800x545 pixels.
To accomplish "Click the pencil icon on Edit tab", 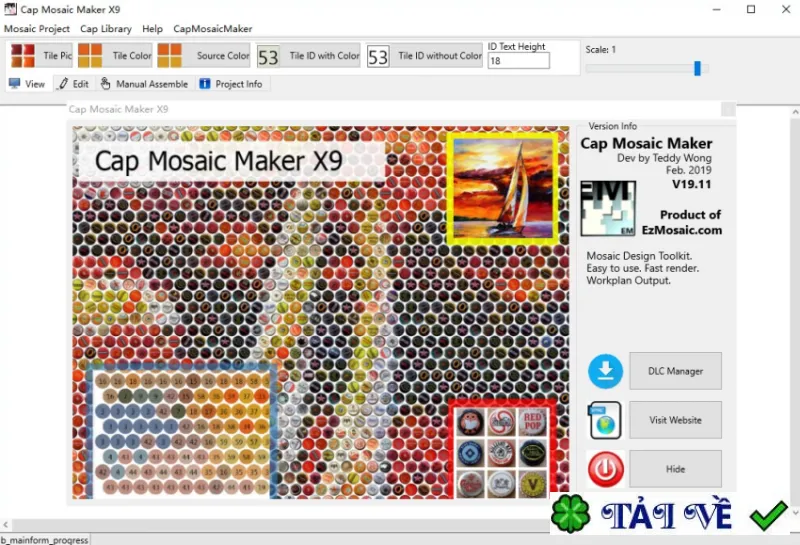I will point(63,83).
